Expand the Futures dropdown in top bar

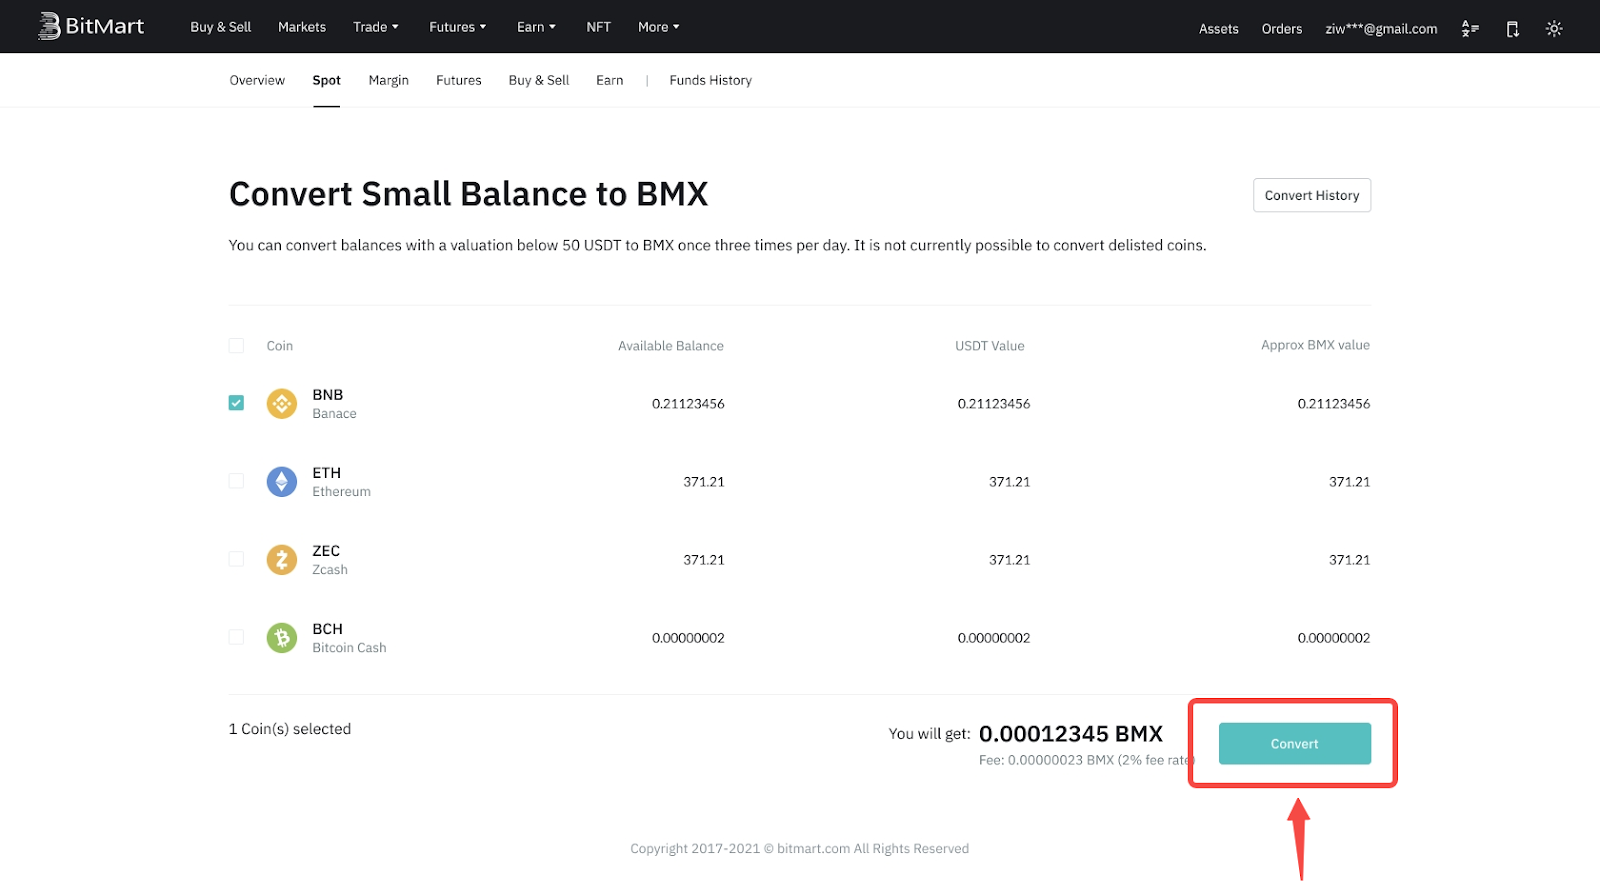click(x=458, y=27)
